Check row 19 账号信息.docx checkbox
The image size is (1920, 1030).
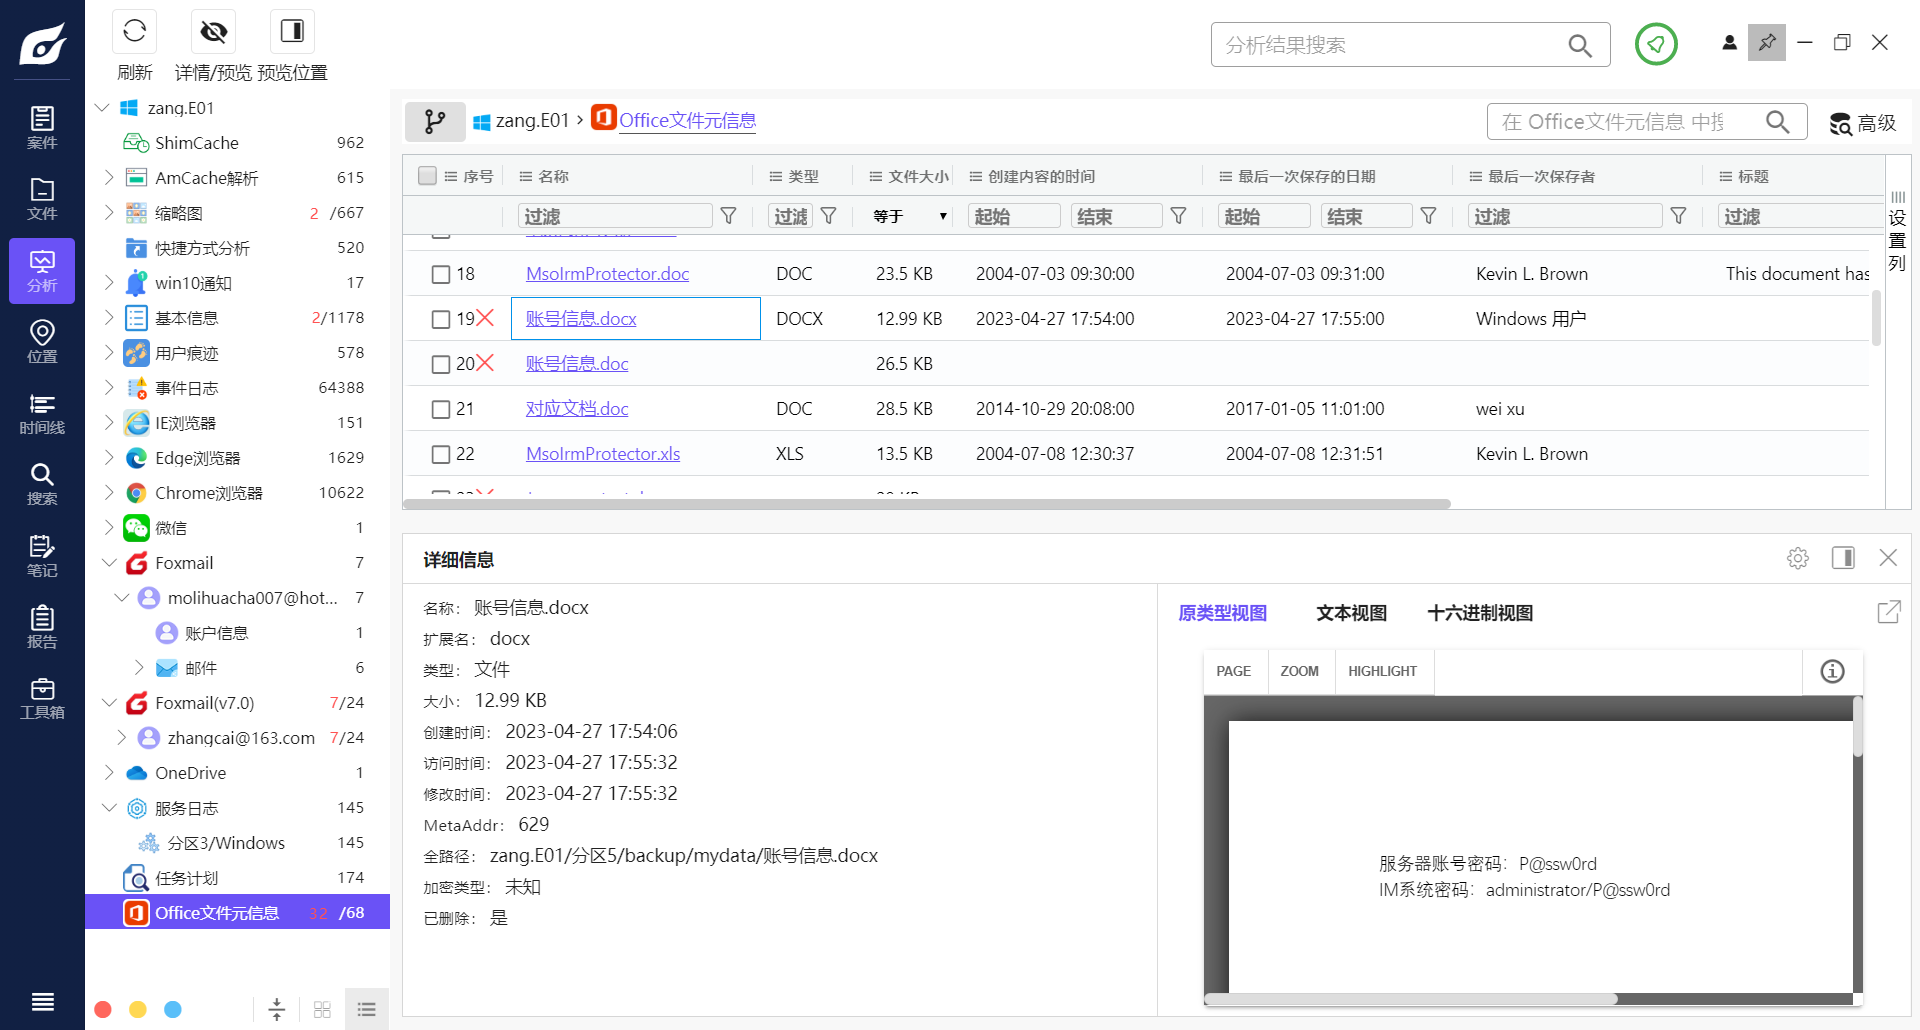point(440,319)
